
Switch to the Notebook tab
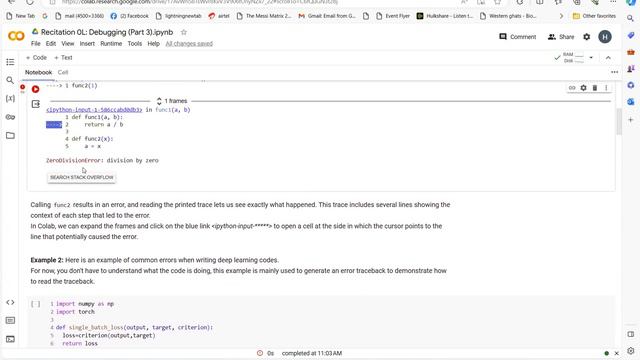pyautogui.click(x=38, y=72)
